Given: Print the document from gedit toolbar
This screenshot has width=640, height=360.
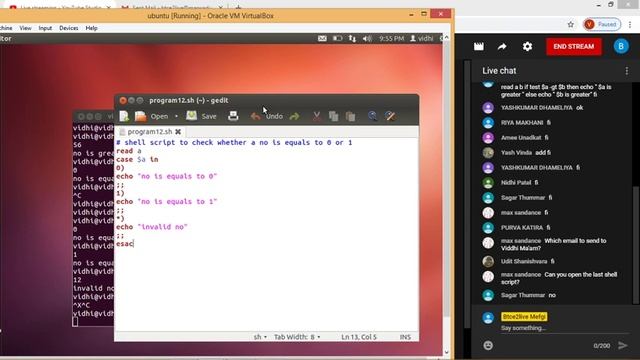Looking at the screenshot, I should pos(233,116).
